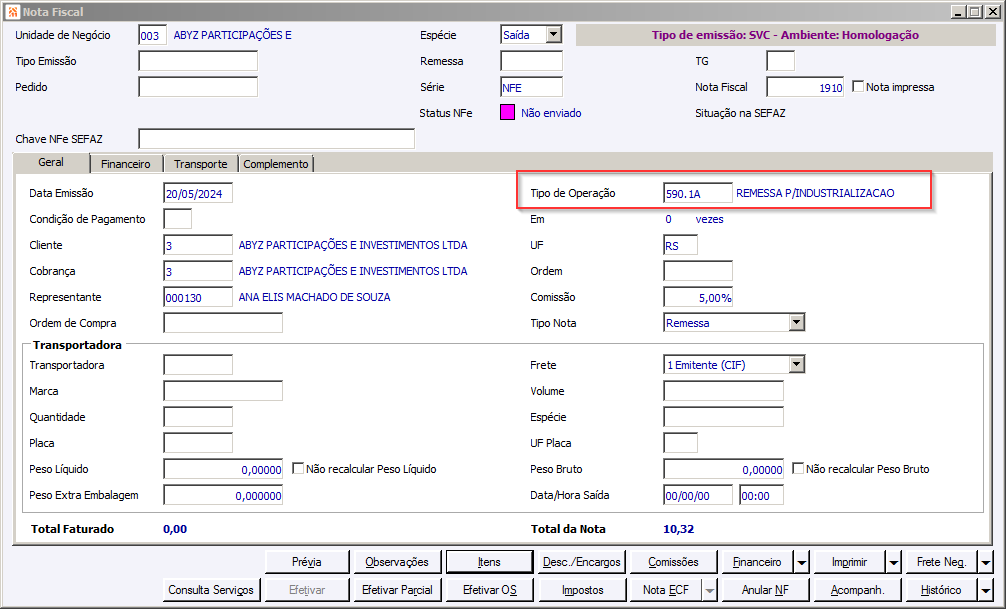Screen dimensions: 1006x609
Task: Click the Unidade de Negócio field 003
Action: coord(153,35)
